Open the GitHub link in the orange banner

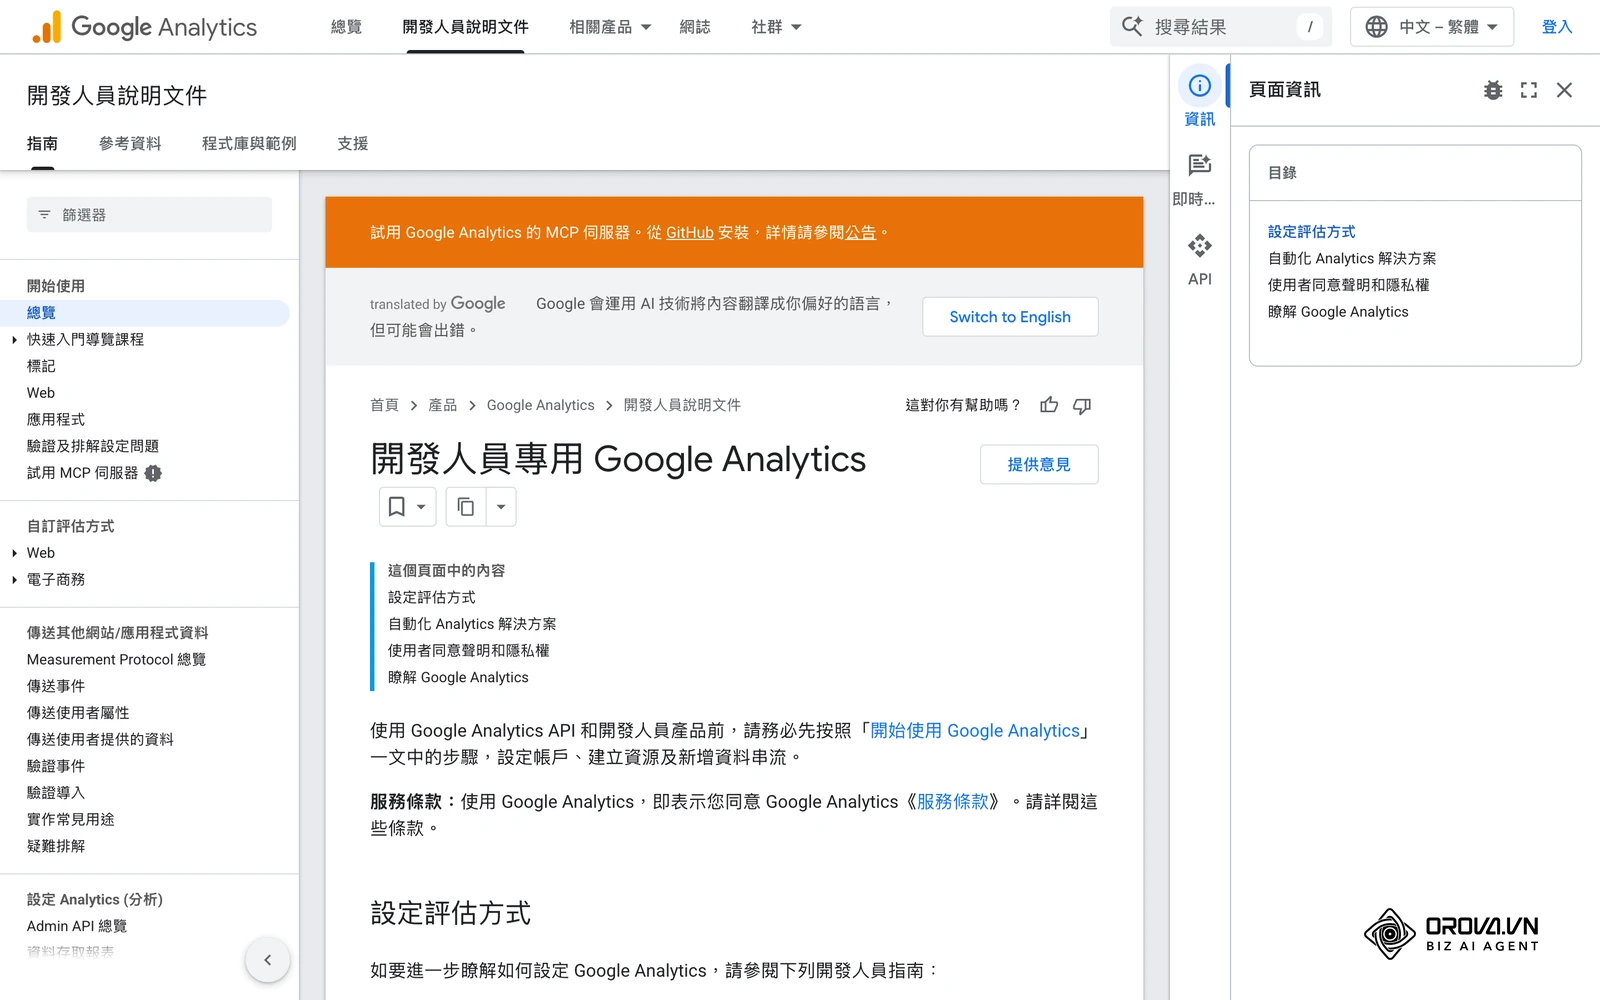[690, 232]
